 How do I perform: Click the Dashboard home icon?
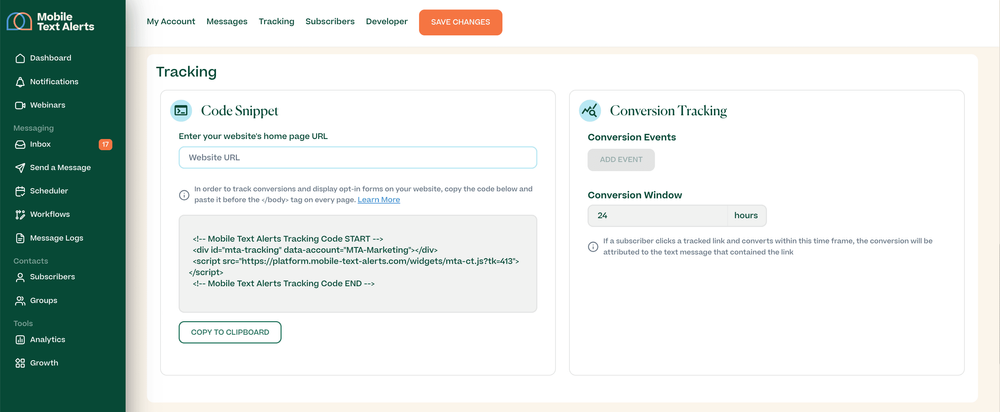[x=20, y=58]
